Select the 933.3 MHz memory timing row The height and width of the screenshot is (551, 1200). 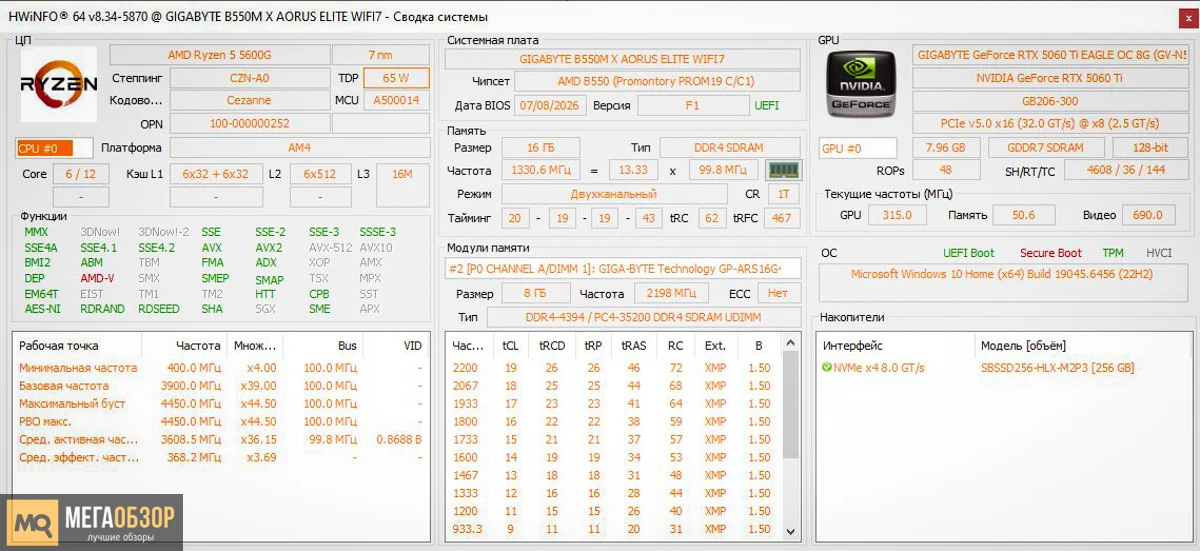[615, 529]
